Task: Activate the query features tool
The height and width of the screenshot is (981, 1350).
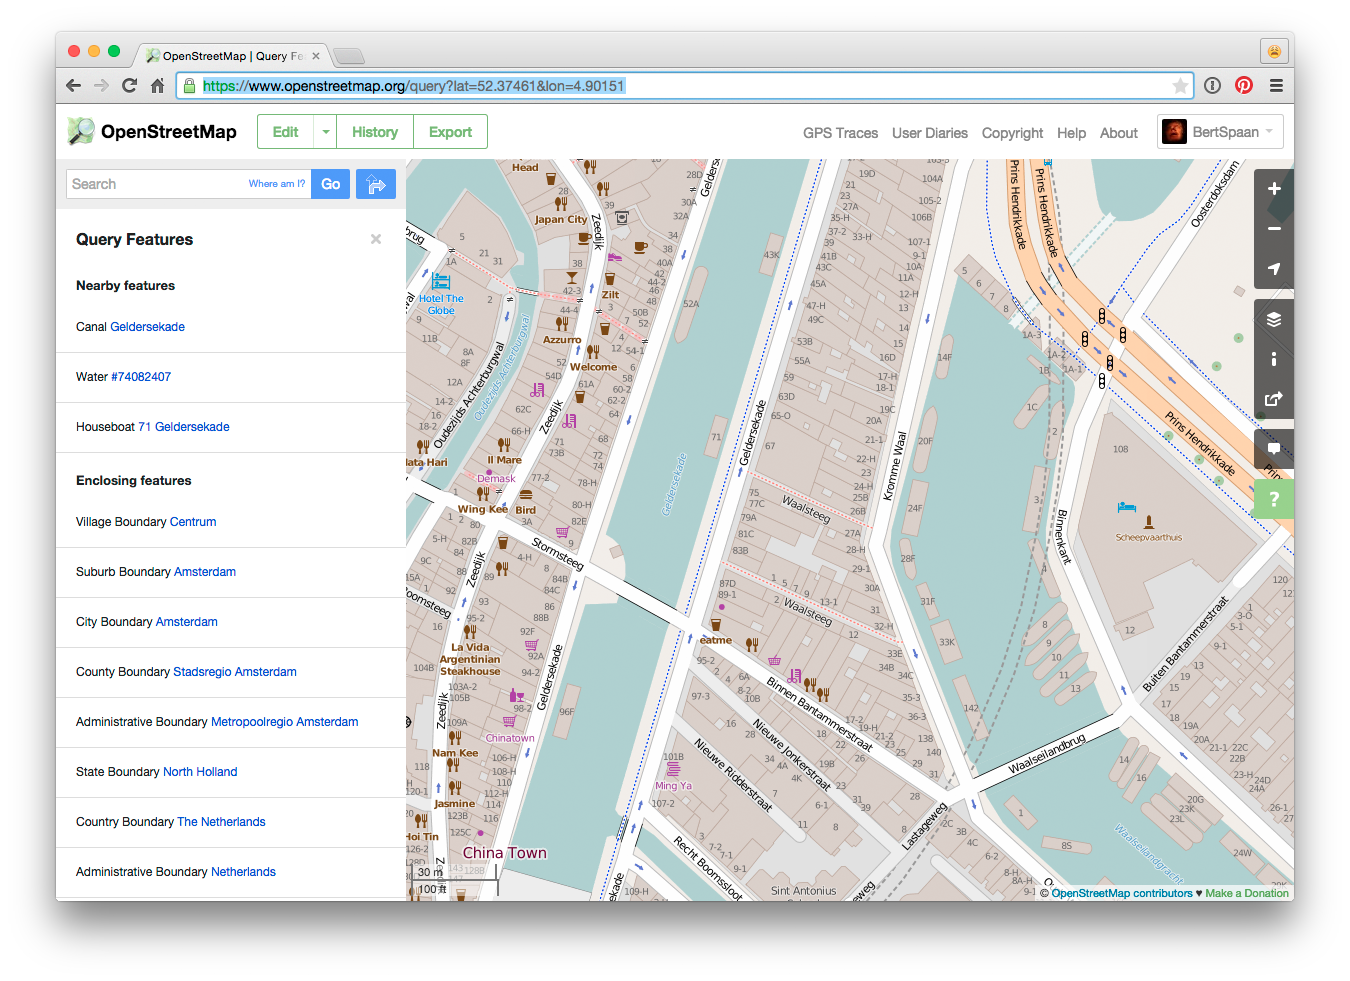Action: click(x=1274, y=499)
